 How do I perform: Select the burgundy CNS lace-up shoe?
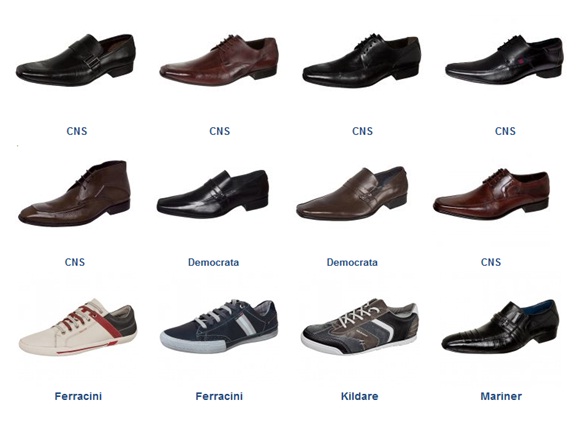coord(219,61)
